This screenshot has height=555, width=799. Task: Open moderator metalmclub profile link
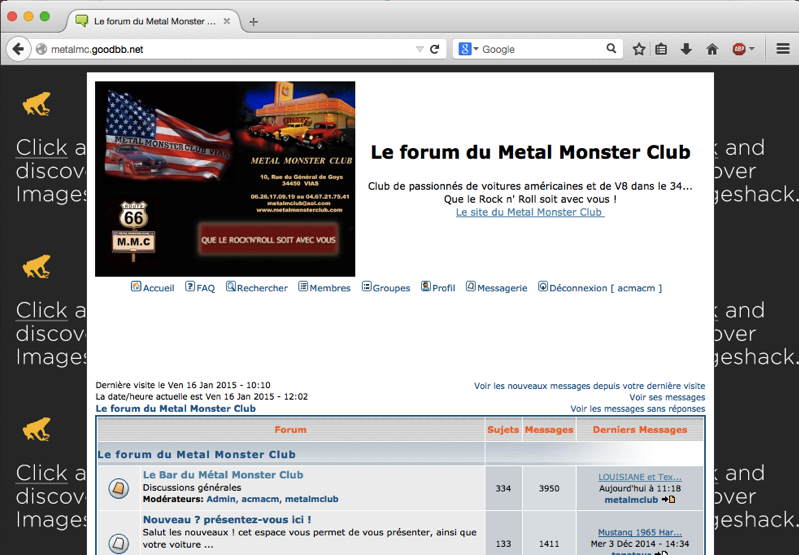[311, 499]
